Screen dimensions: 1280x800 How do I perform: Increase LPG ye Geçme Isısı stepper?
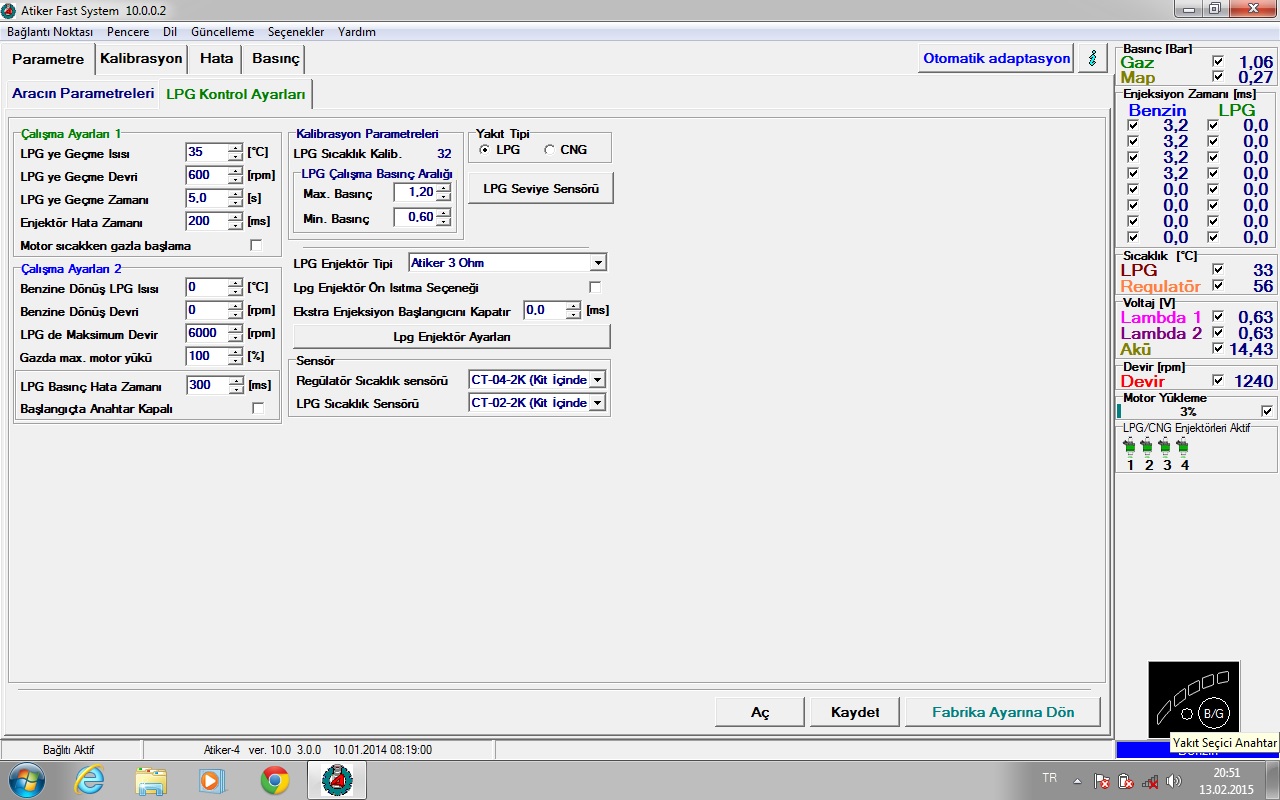tap(236, 148)
